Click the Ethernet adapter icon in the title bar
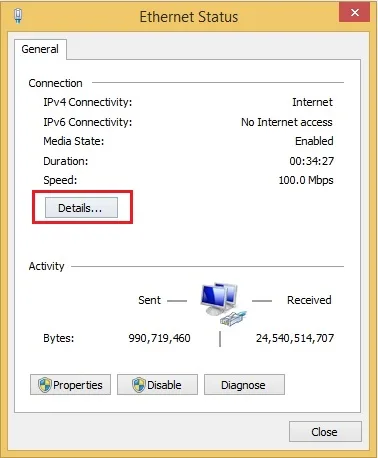378x458 pixels. tap(18, 16)
